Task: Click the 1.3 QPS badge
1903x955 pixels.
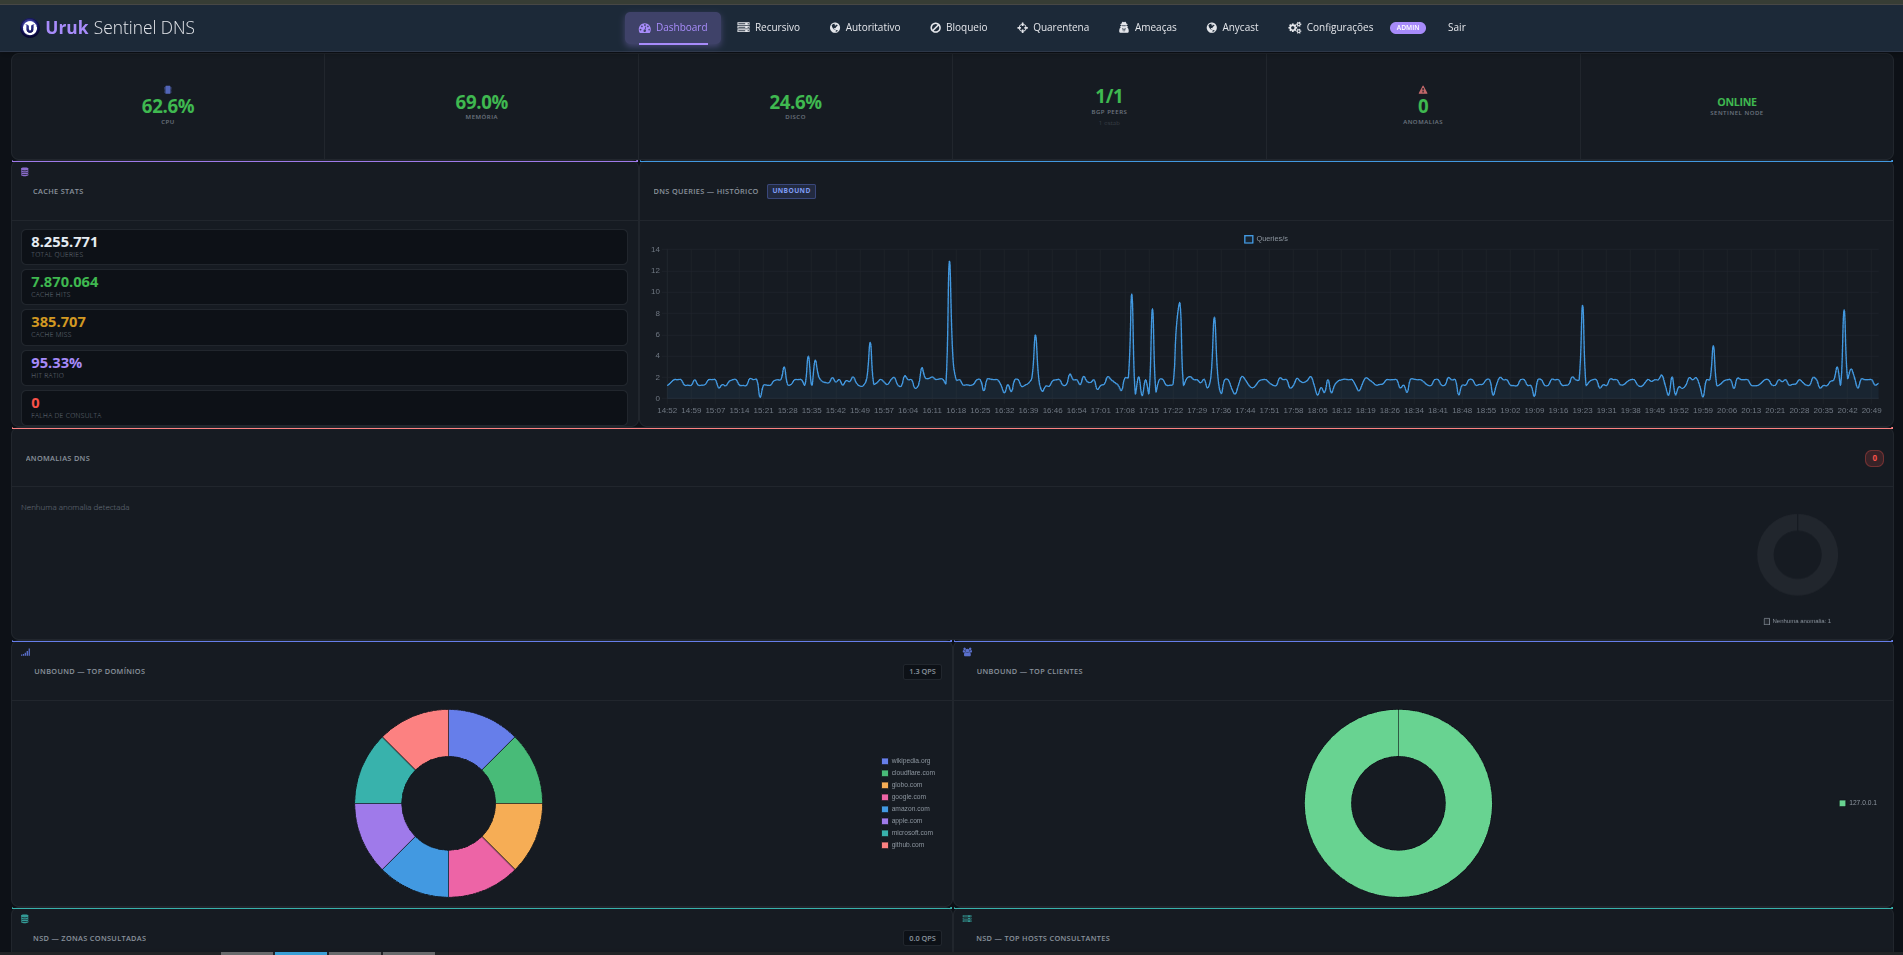Action: point(922,672)
